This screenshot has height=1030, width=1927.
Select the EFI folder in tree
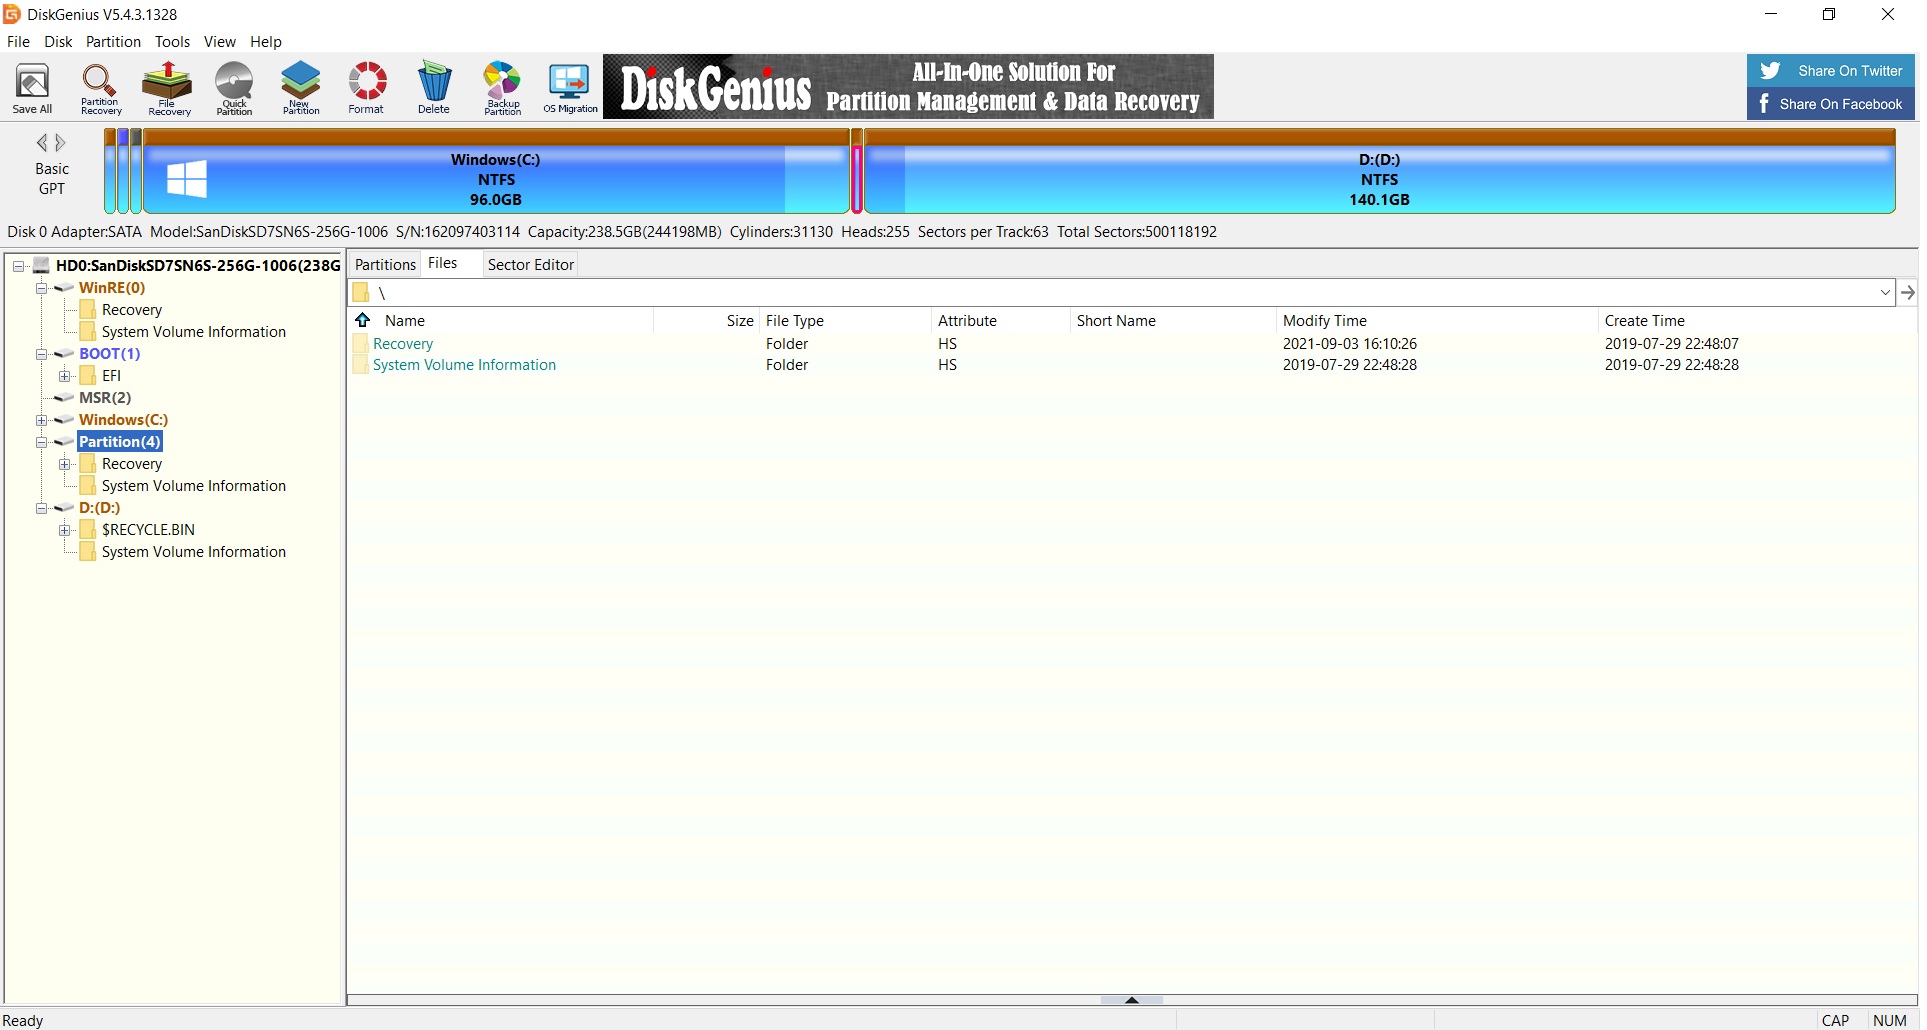[x=111, y=376]
